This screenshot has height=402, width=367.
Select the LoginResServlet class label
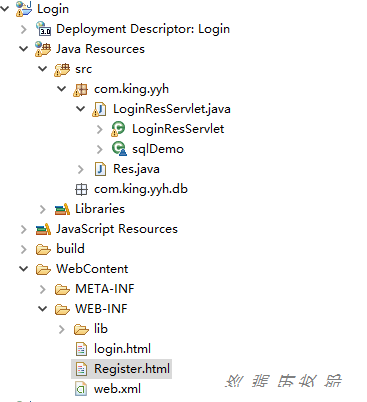pos(178,129)
